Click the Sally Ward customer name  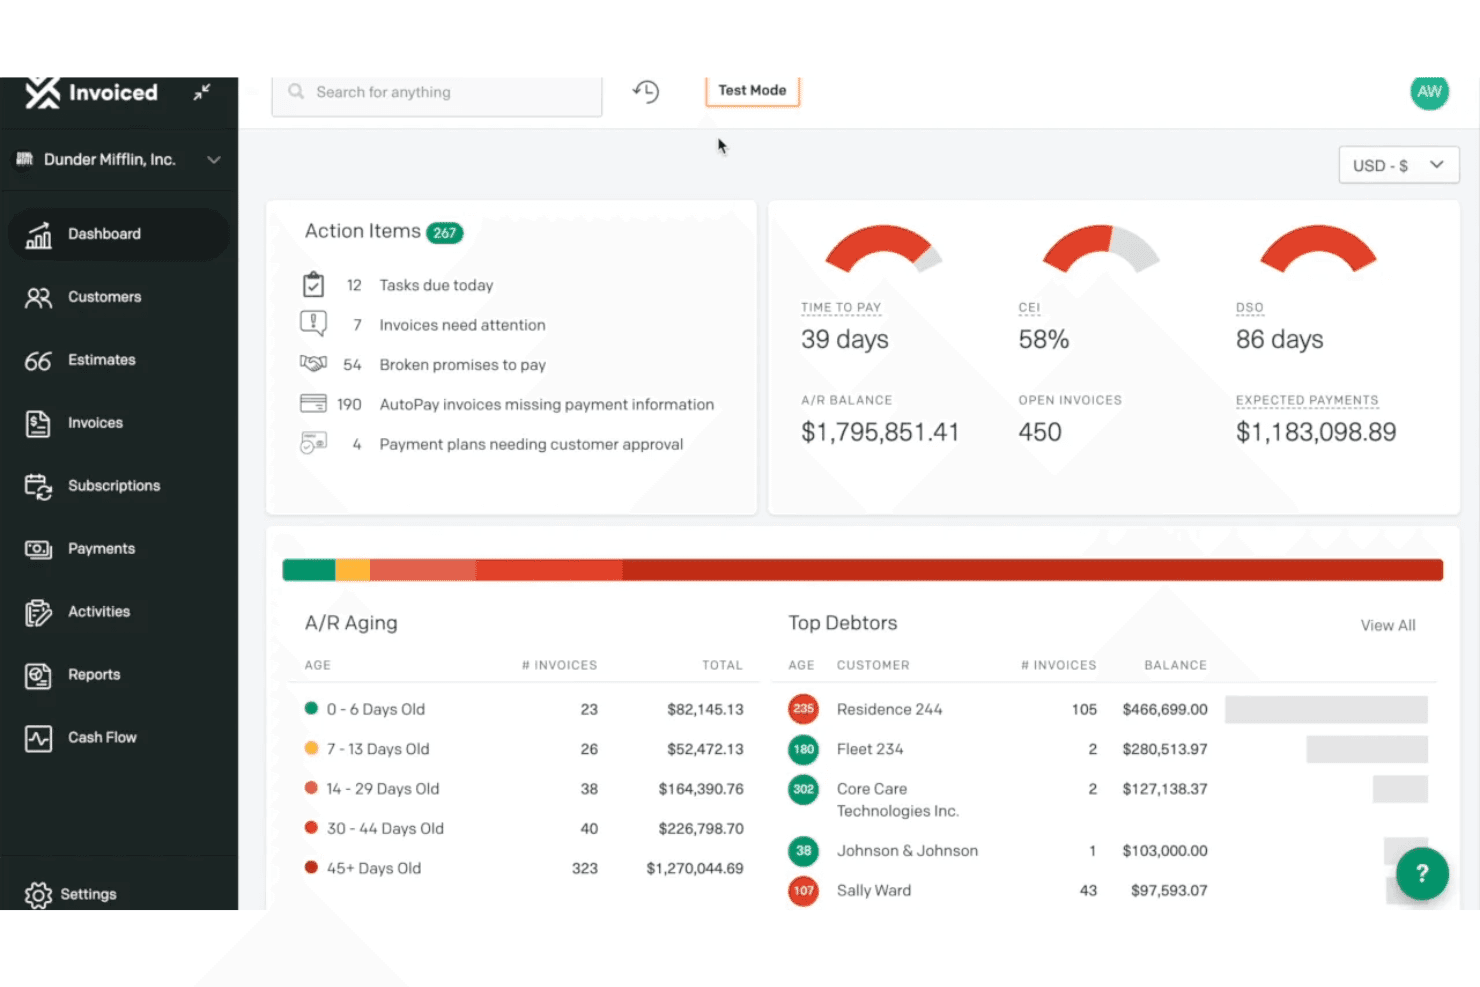tap(874, 890)
